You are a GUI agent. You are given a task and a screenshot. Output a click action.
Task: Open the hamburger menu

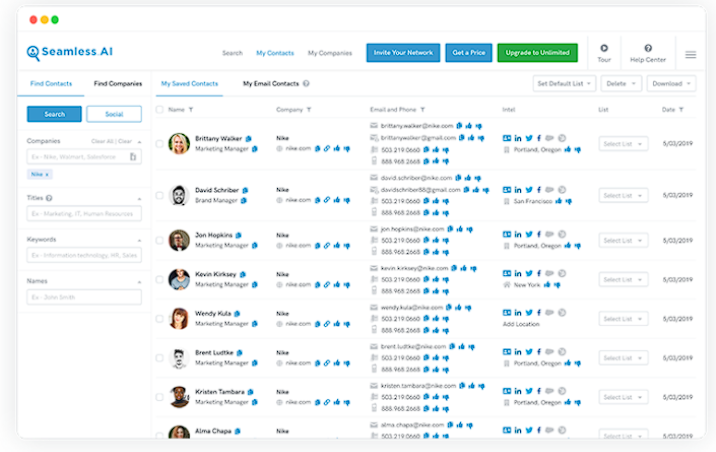click(690, 55)
